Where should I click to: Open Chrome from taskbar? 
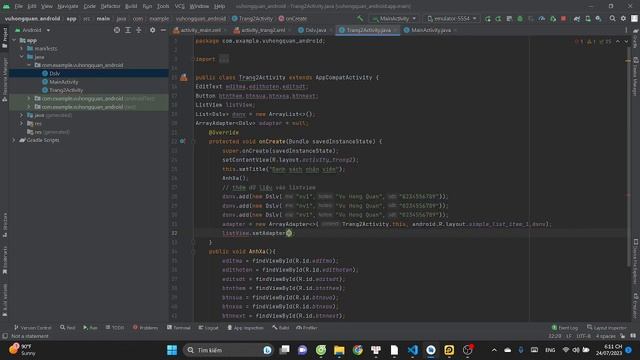click(358, 350)
